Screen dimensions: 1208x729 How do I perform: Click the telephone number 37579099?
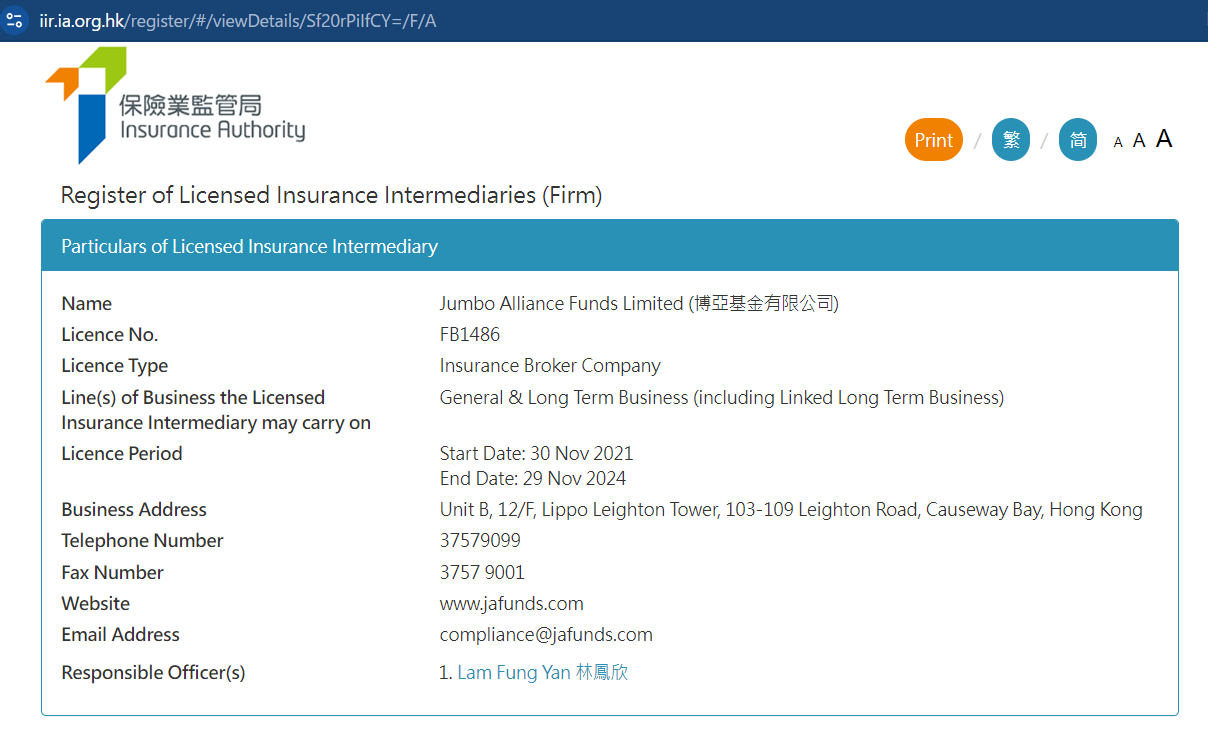pyautogui.click(x=480, y=541)
